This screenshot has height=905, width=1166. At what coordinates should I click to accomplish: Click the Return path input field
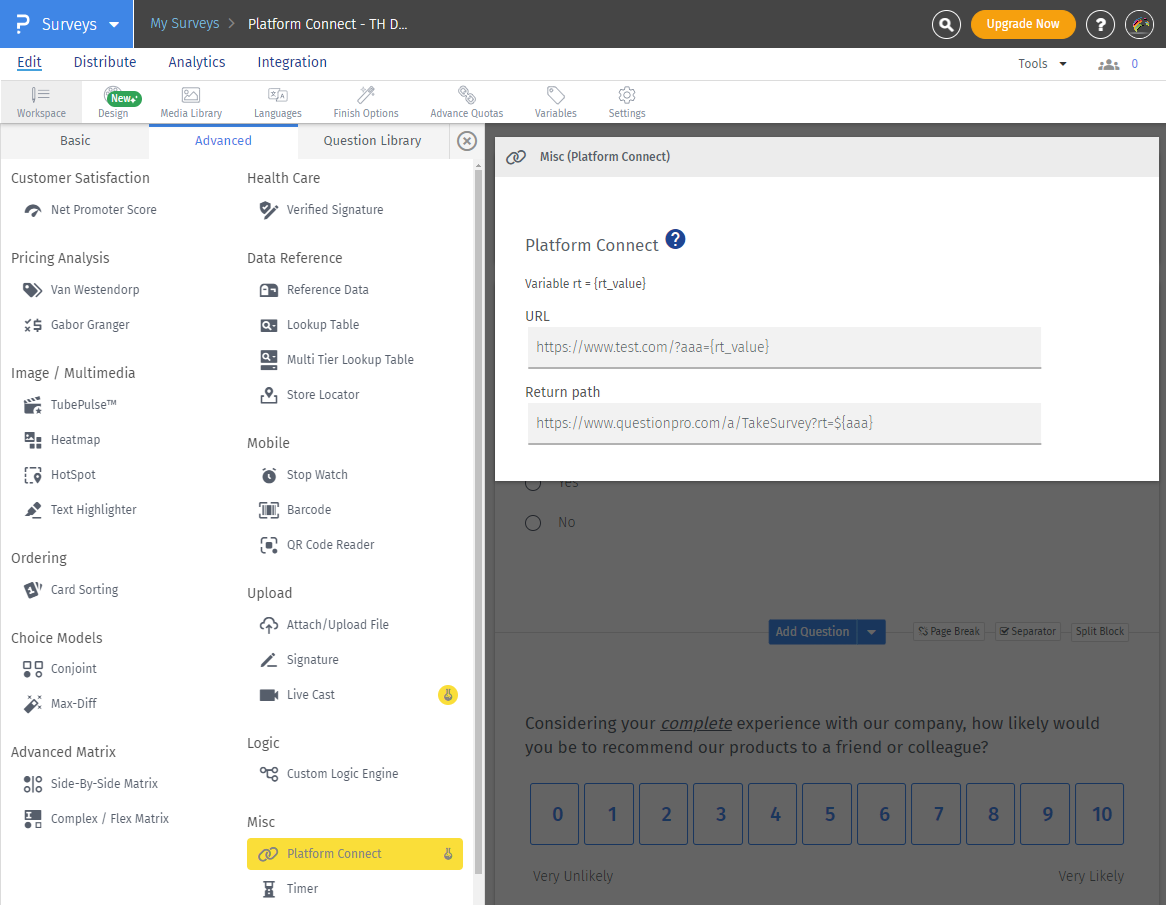pos(785,423)
